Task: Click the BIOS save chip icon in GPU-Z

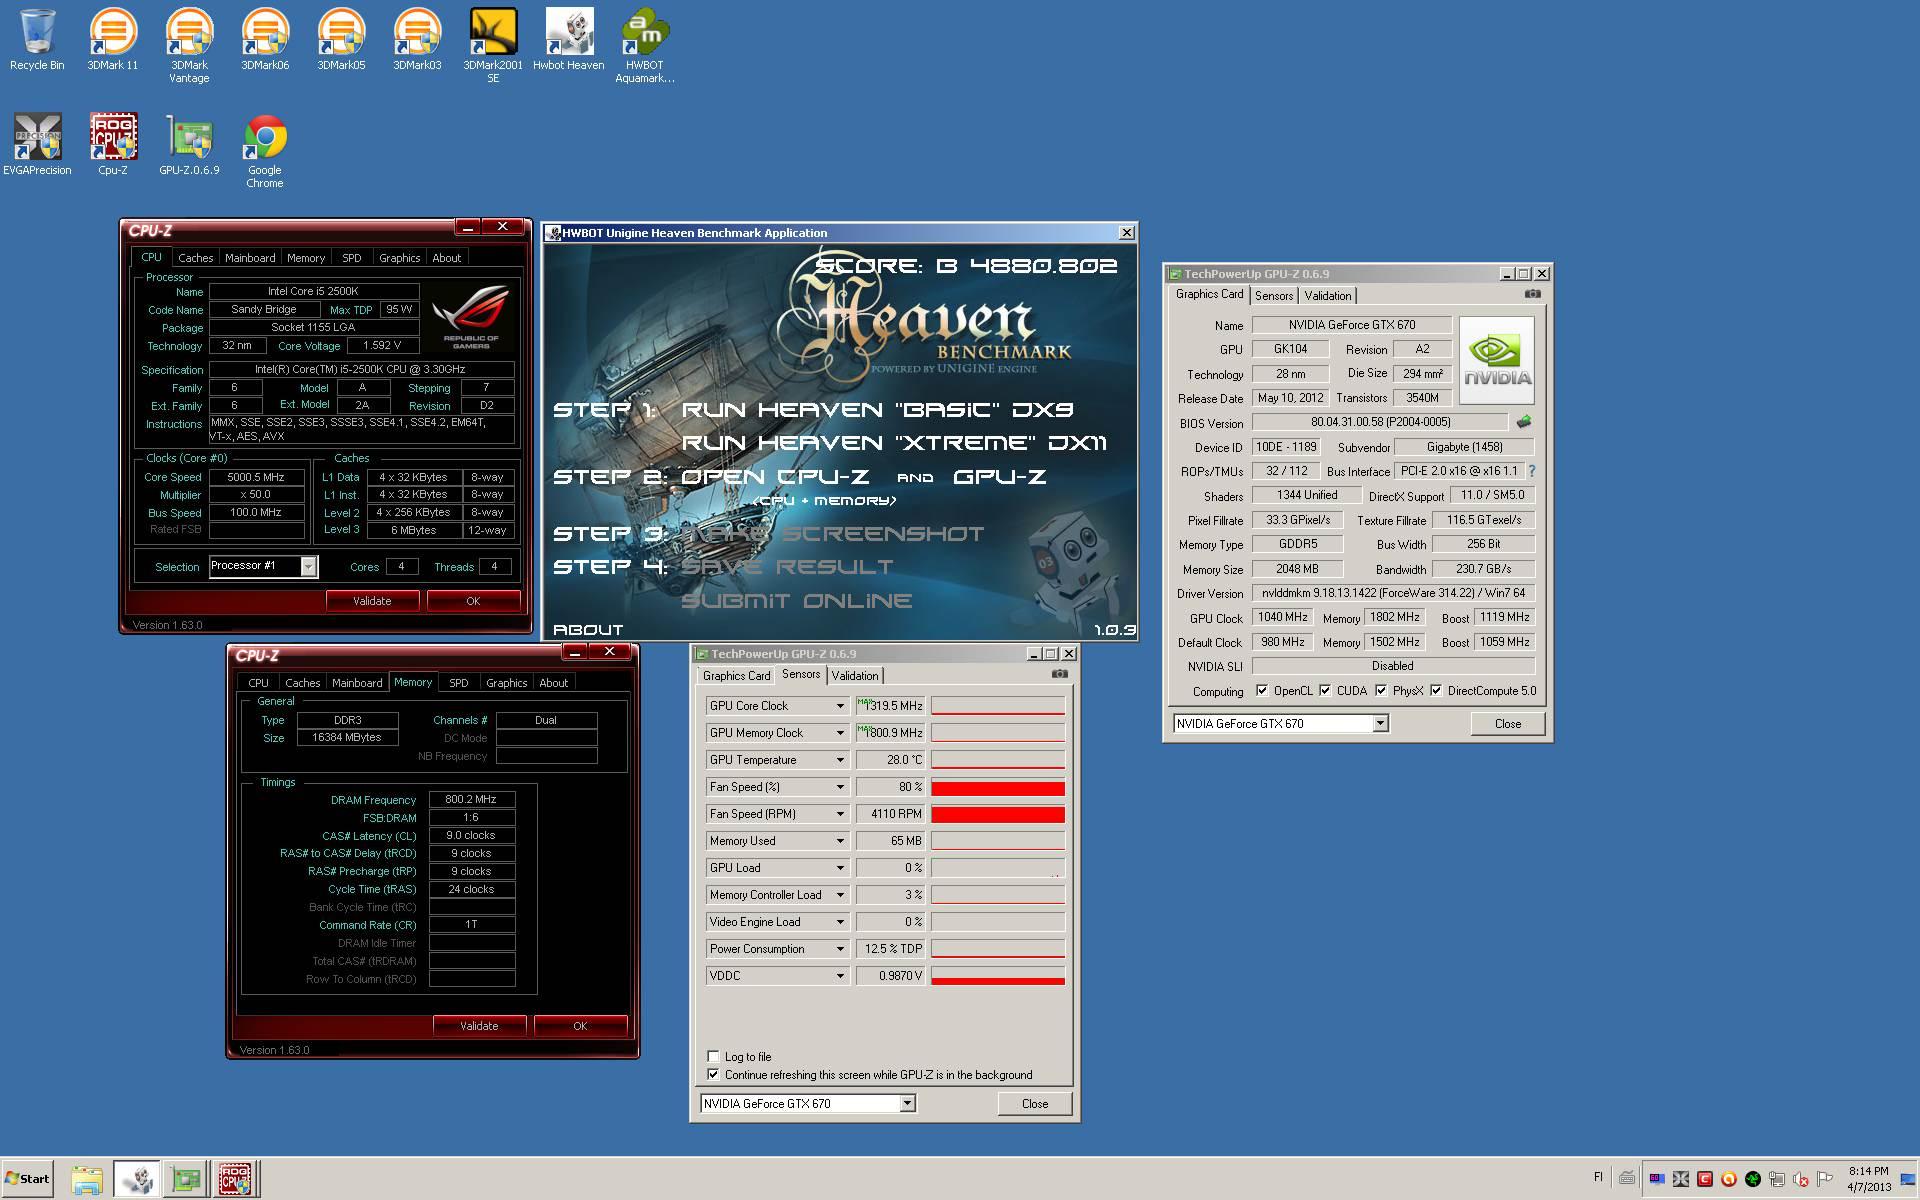Action: coord(1524,422)
